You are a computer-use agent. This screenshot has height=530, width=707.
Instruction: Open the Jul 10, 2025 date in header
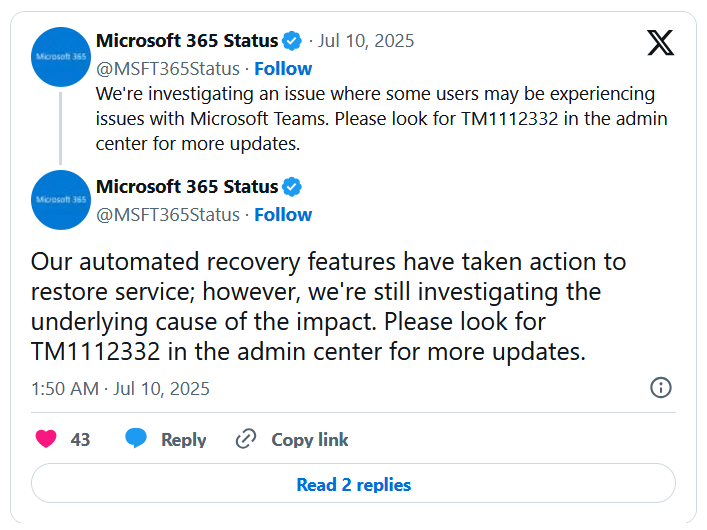366,41
